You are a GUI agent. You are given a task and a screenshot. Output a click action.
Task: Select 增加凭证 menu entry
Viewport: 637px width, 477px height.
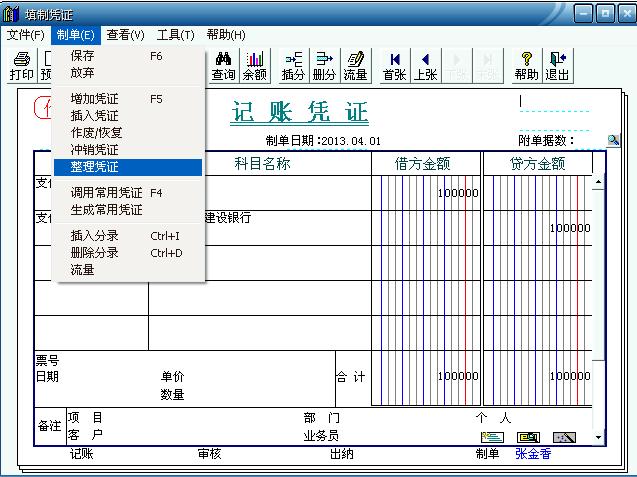pos(128,99)
